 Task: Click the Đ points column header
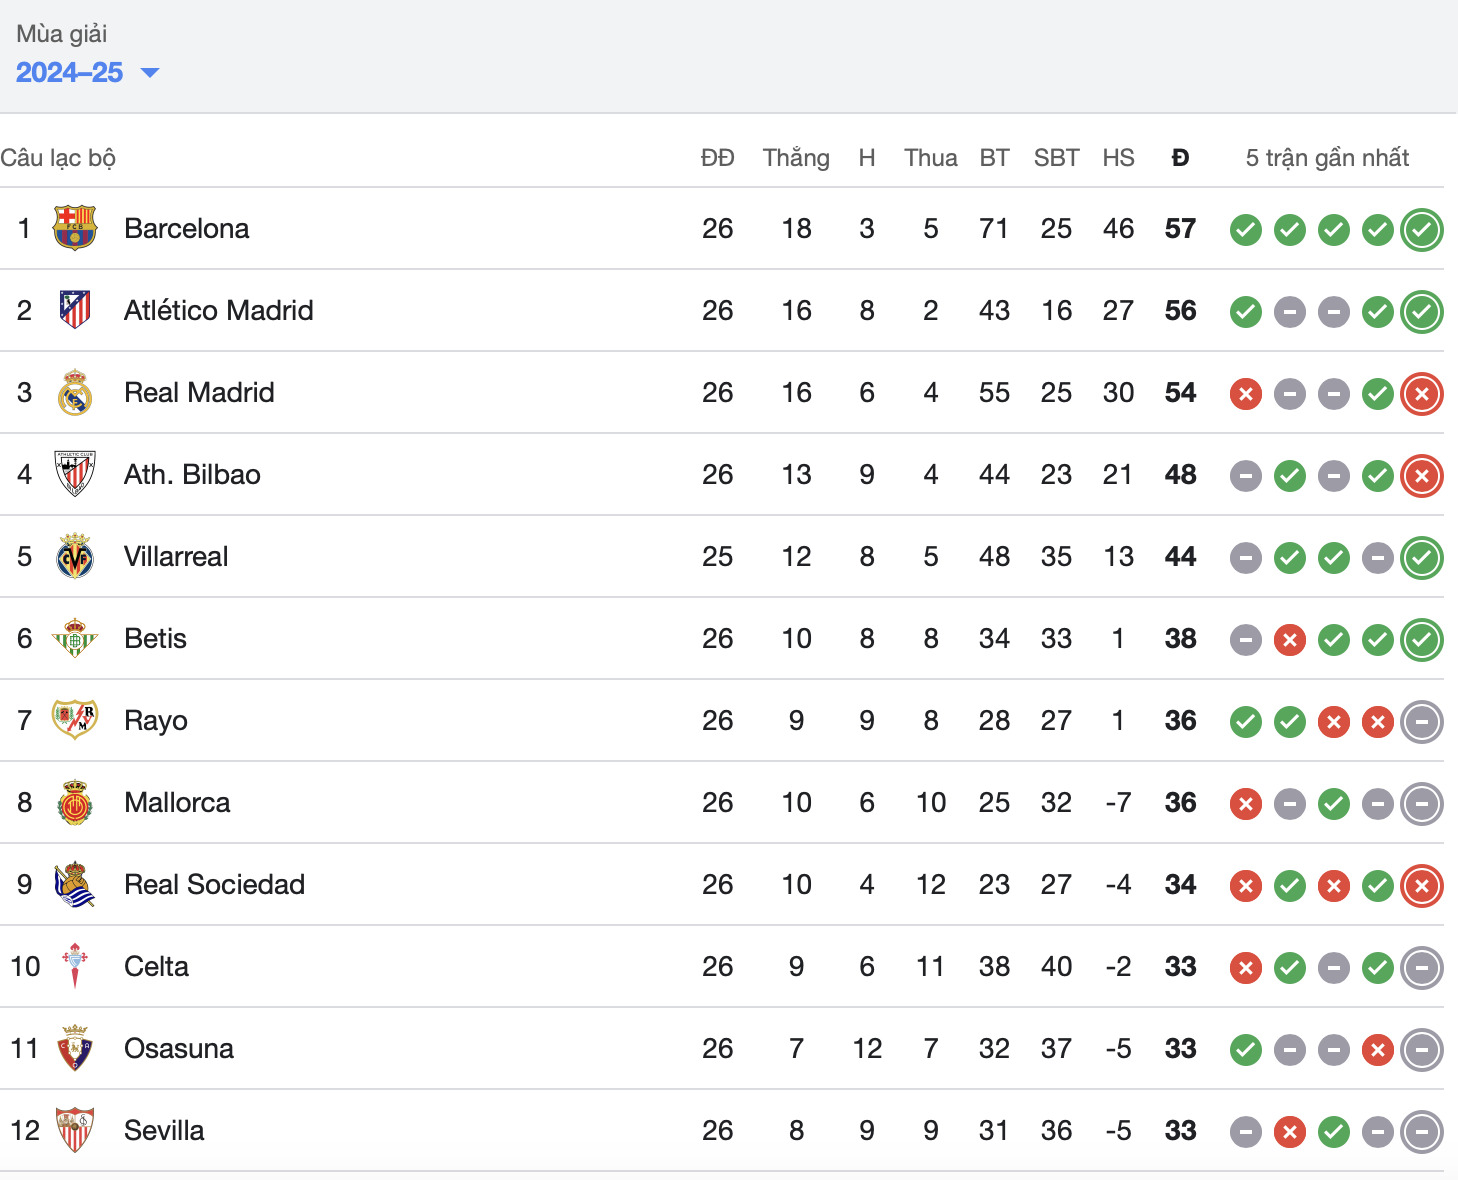[x=1180, y=158]
